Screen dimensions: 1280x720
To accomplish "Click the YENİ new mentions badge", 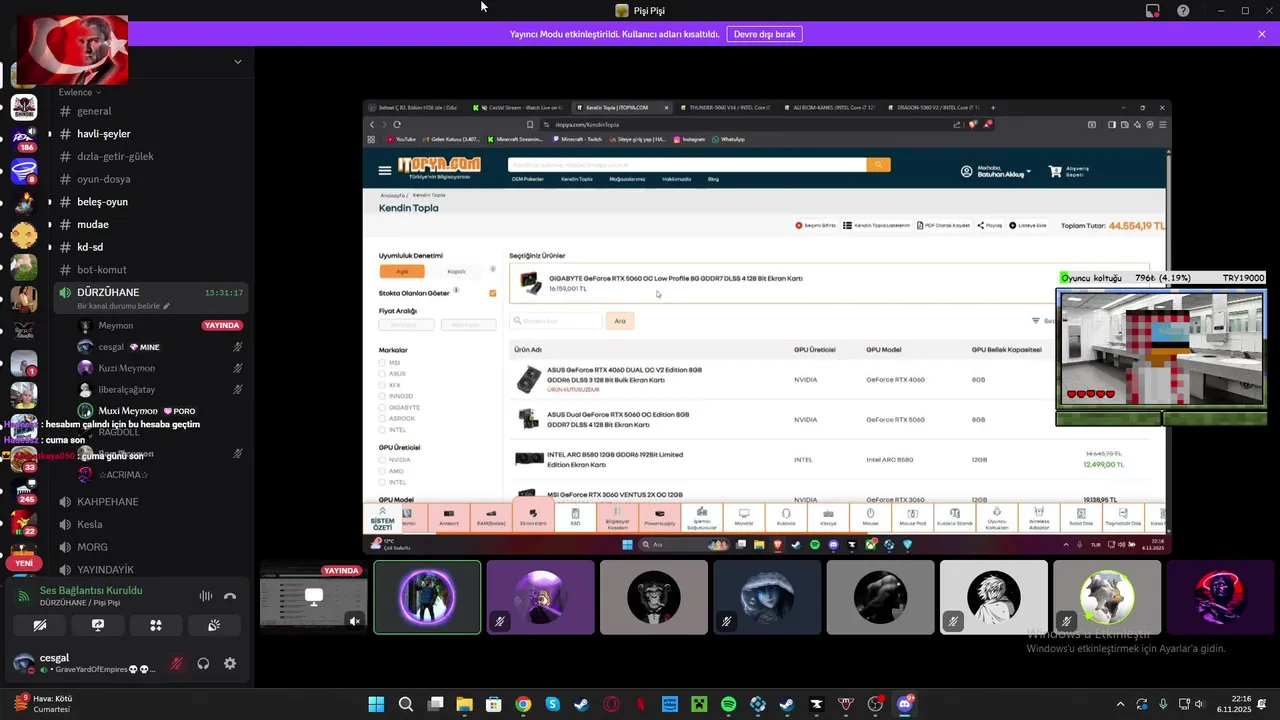I will (24, 563).
